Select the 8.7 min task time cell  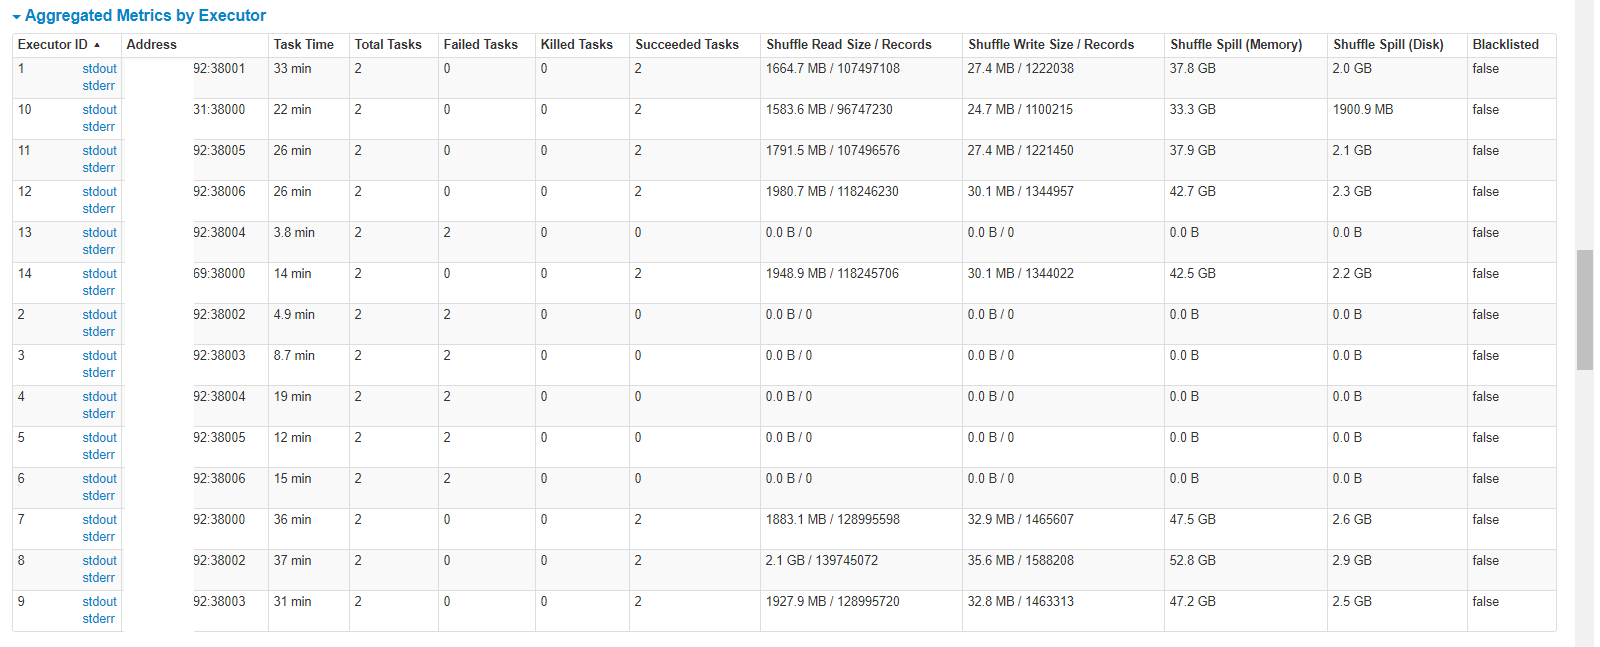(x=294, y=356)
